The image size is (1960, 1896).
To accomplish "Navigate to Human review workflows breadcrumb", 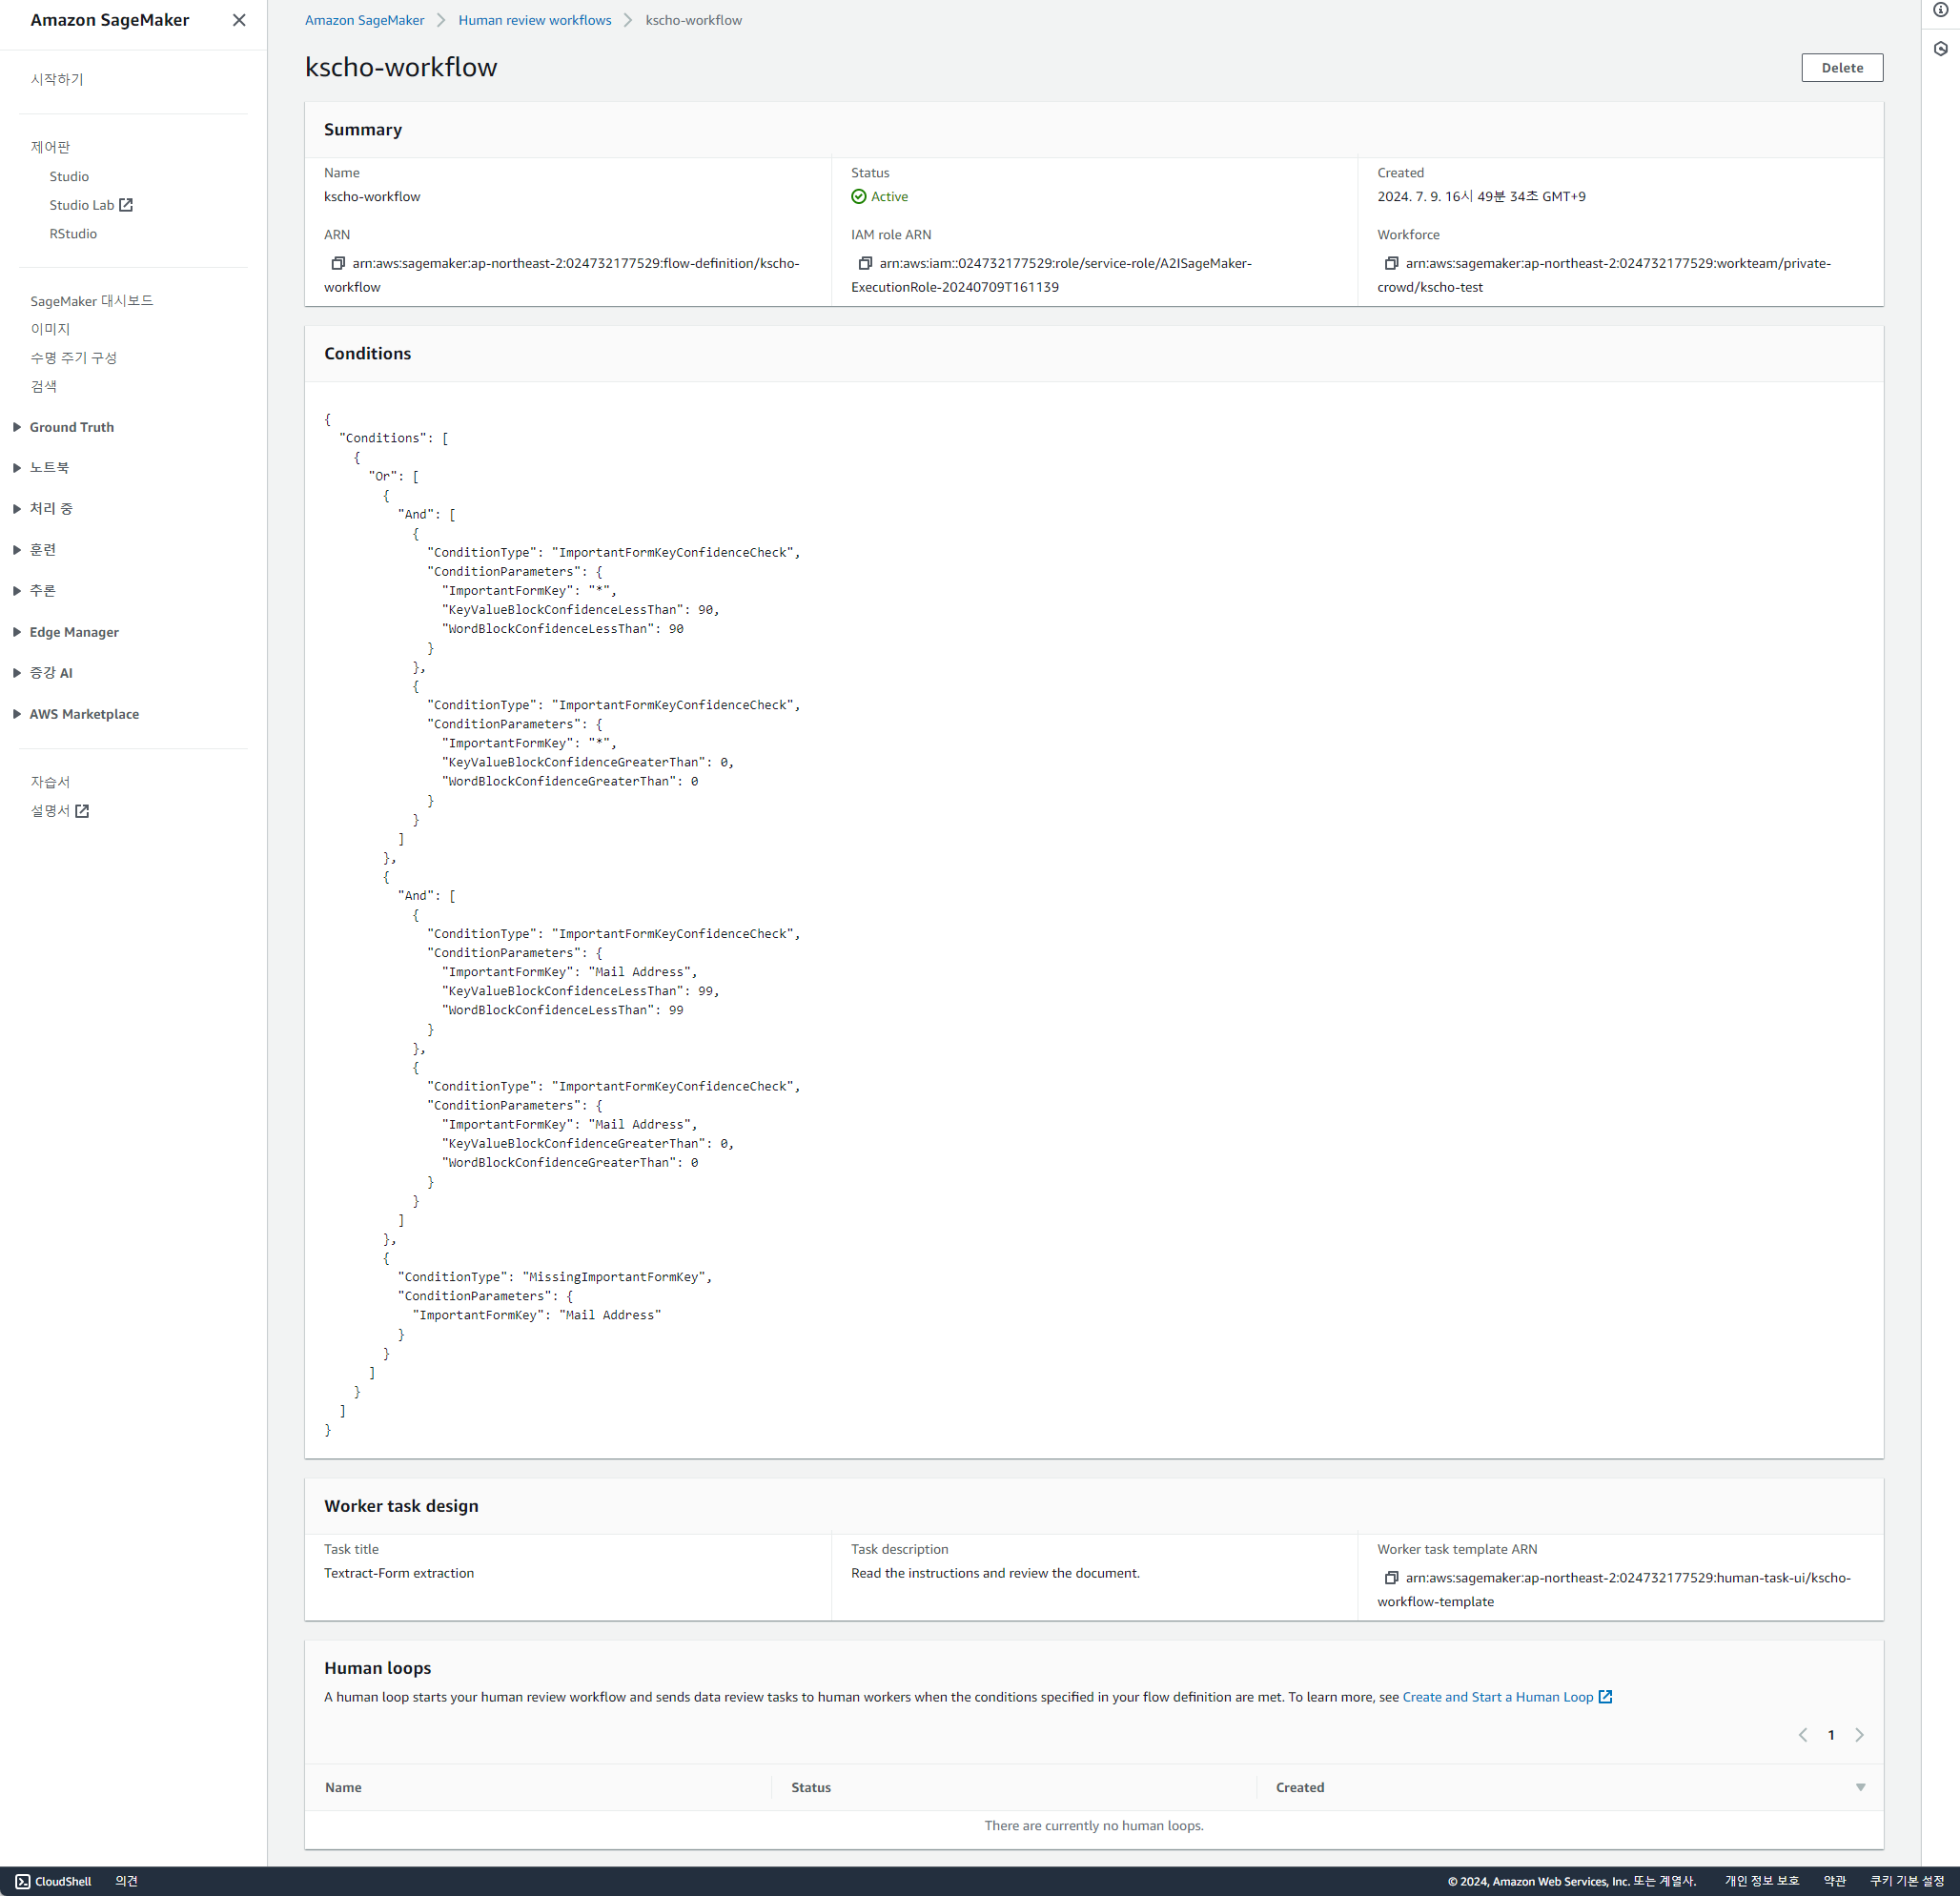I will point(534,19).
